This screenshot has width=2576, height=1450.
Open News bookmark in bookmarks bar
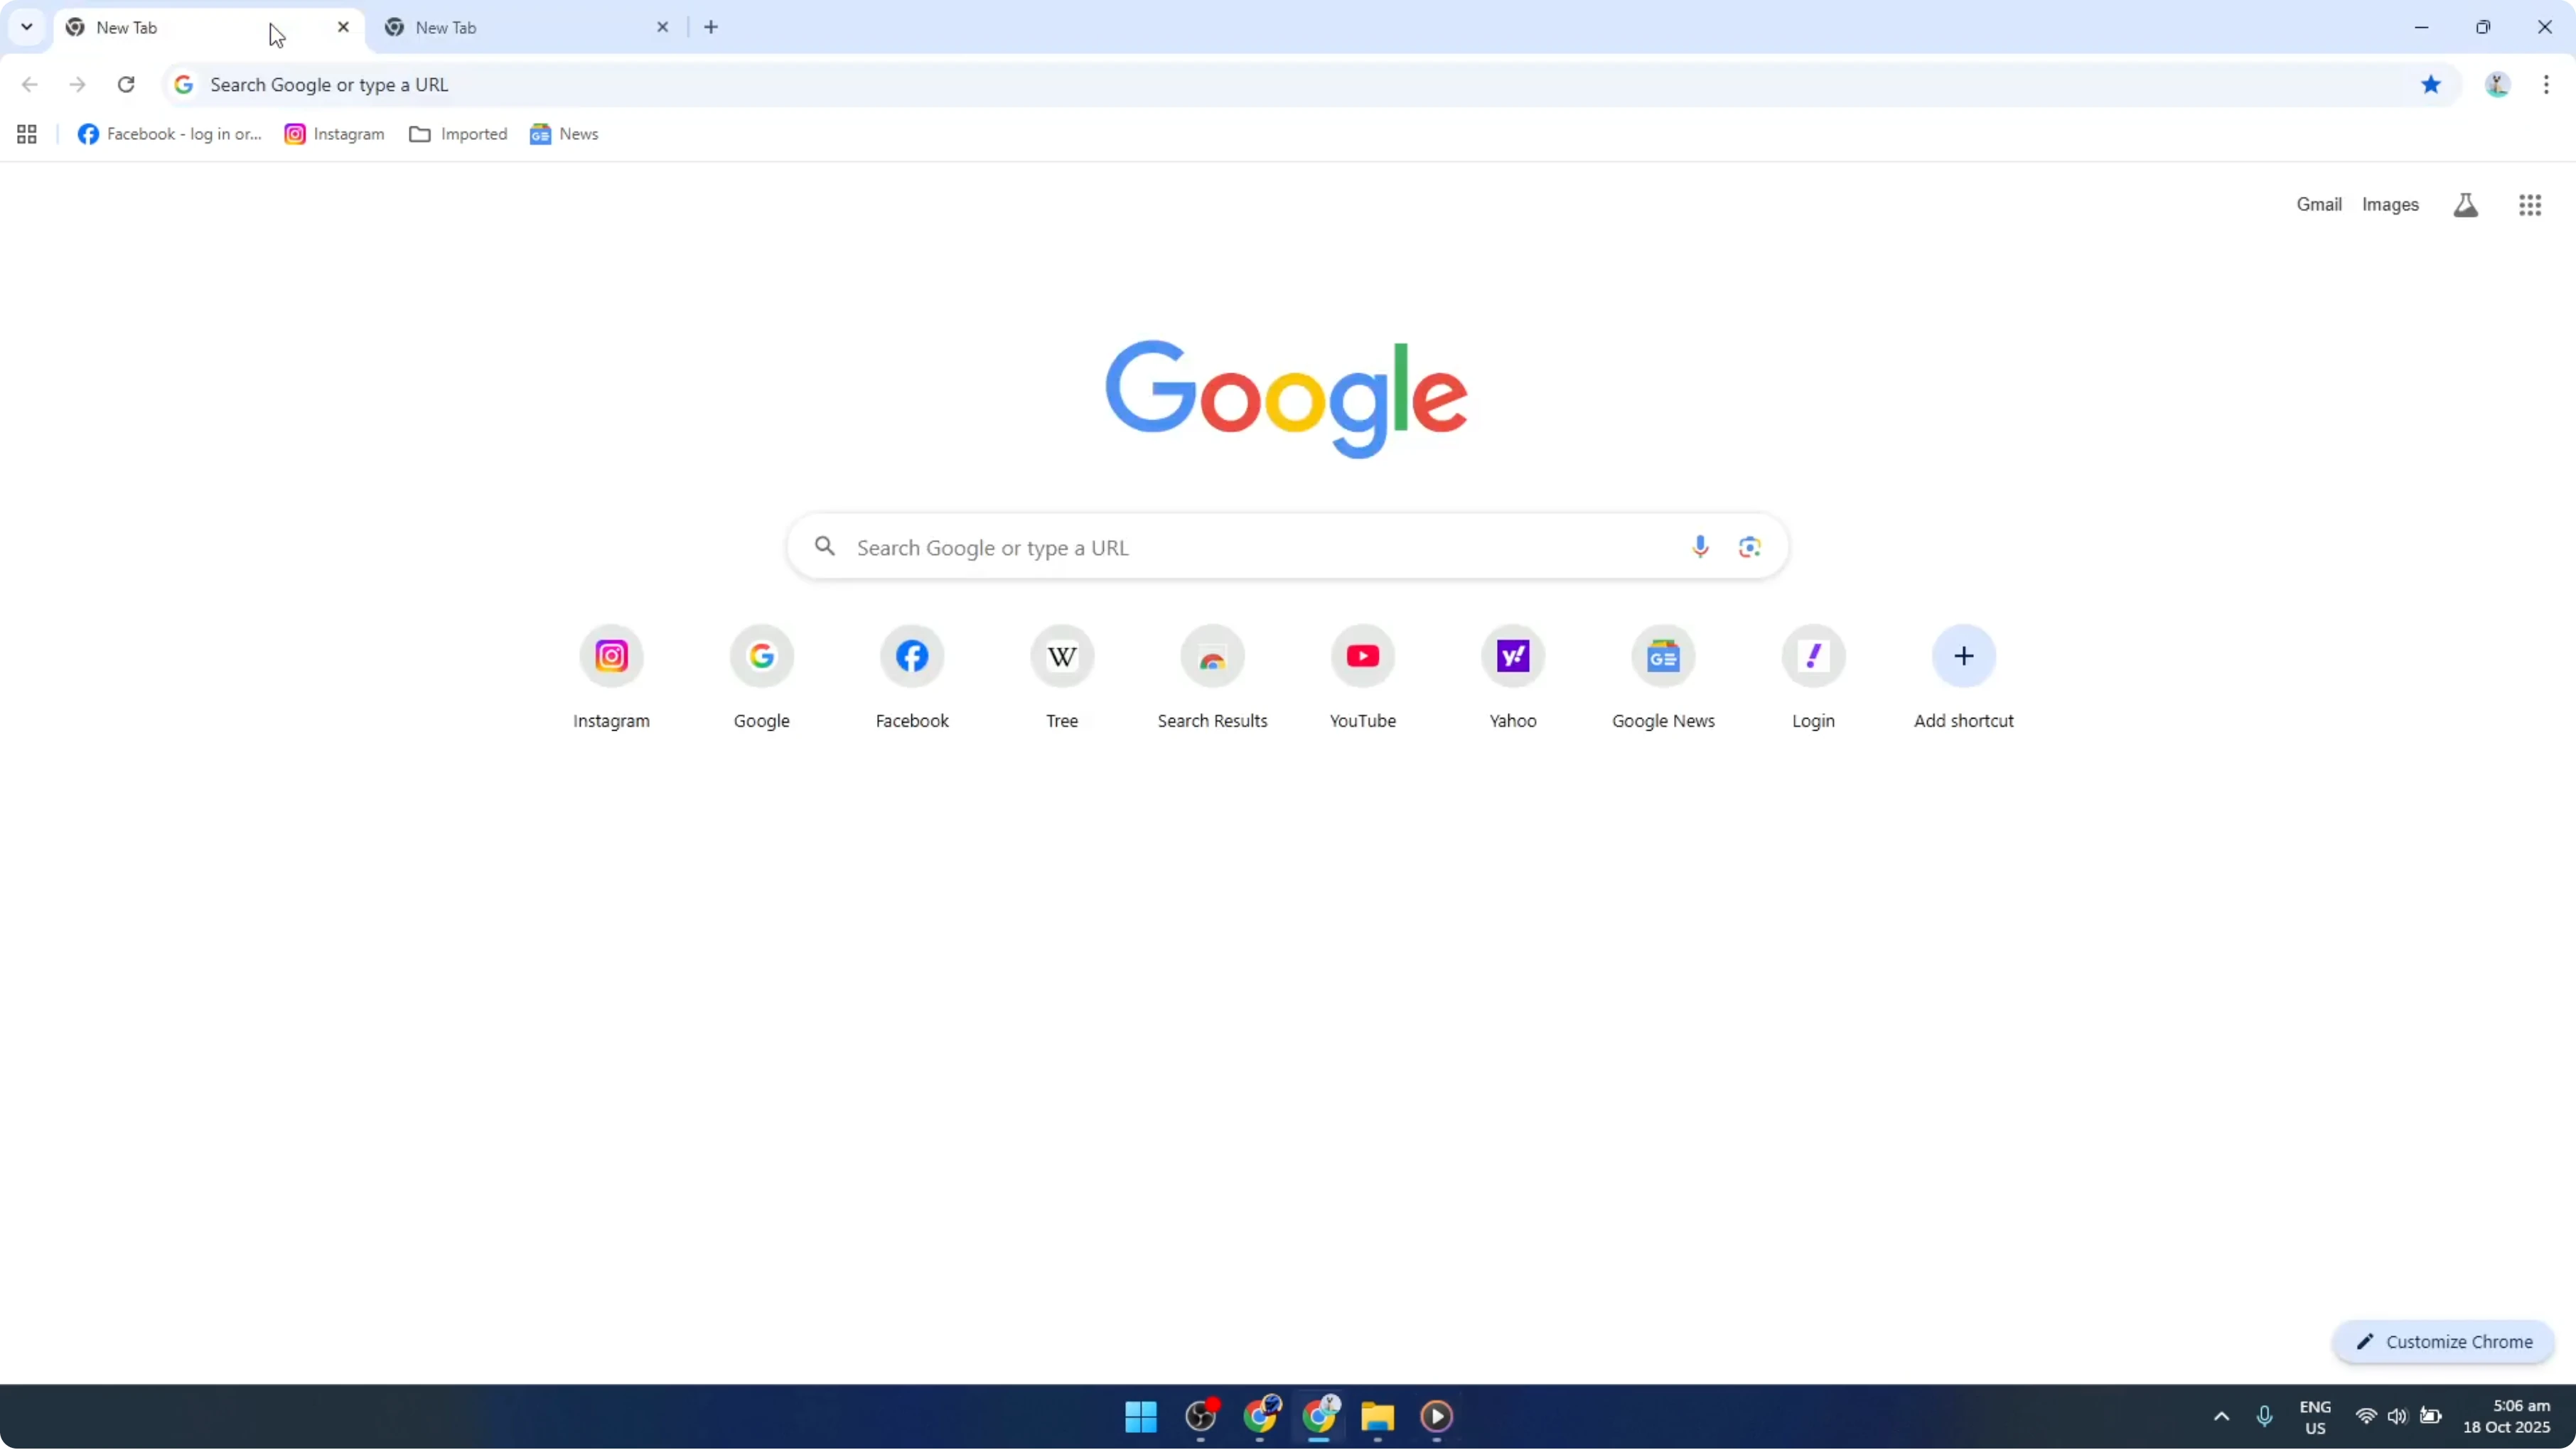coord(565,134)
